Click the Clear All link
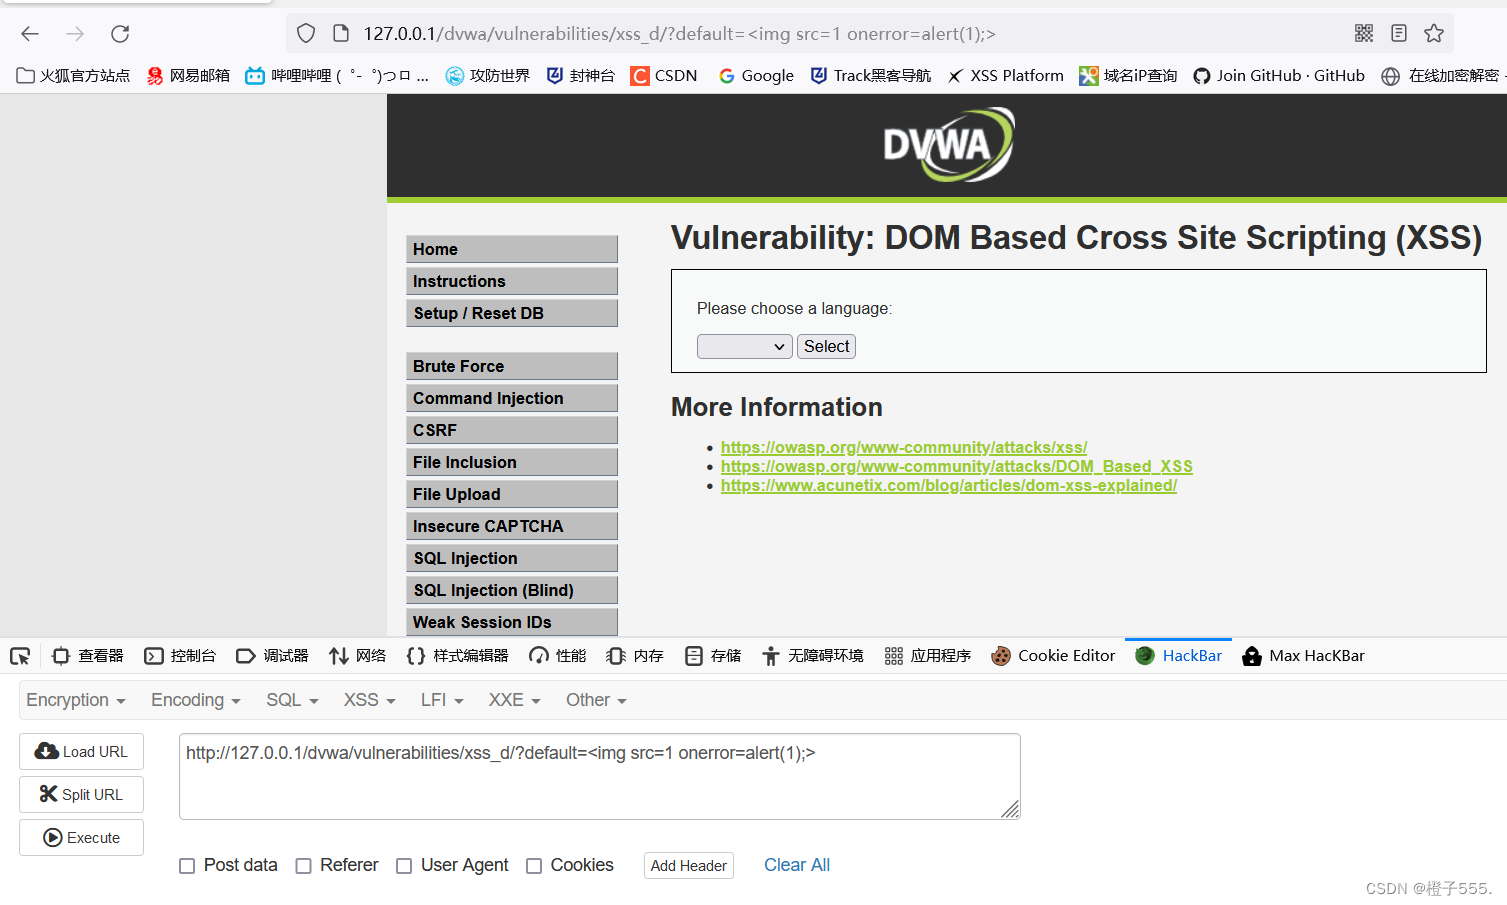Screen dimensions: 1507x905 click(x=796, y=865)
